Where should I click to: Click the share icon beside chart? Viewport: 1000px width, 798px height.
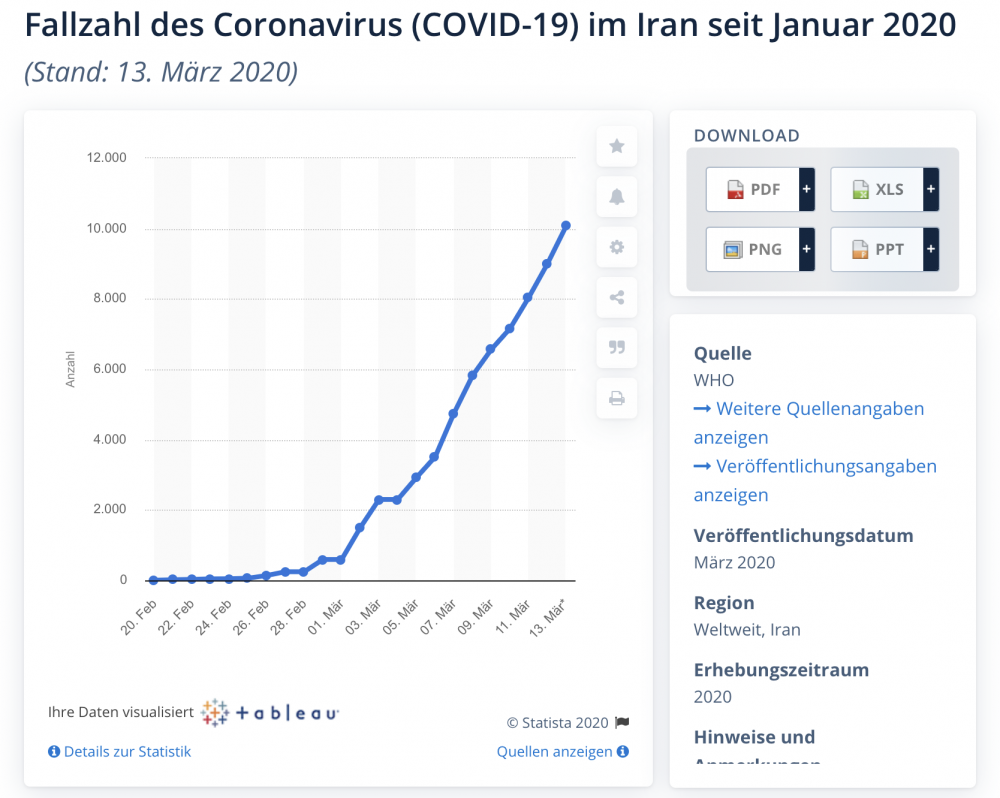coord(617,297)
